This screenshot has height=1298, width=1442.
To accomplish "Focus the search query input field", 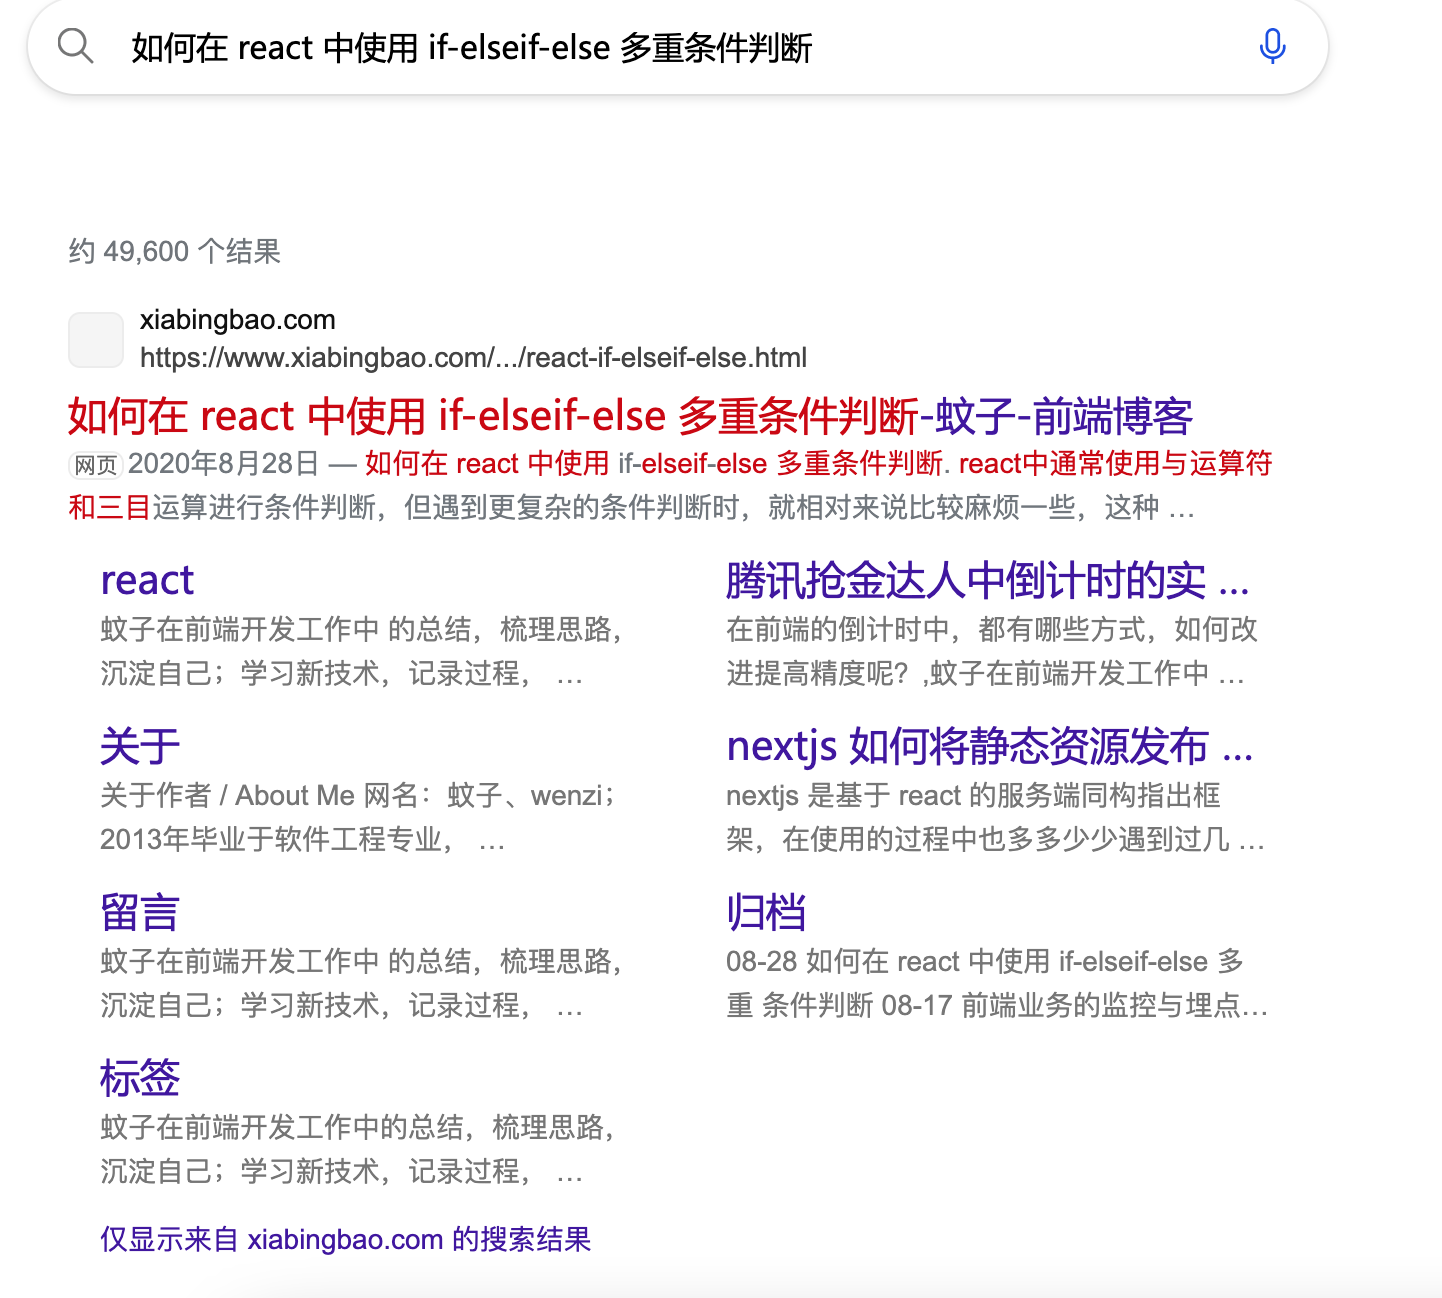I will click(x=680, y=47).
